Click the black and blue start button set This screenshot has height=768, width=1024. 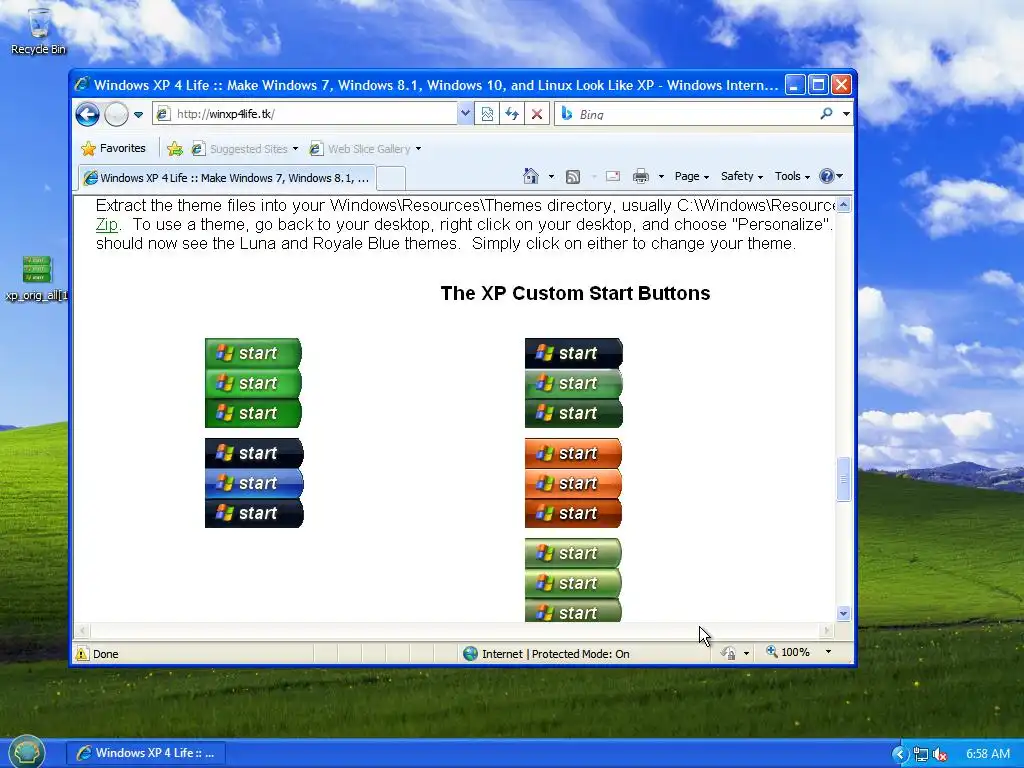pyautogui.click(x=254, y=483)
